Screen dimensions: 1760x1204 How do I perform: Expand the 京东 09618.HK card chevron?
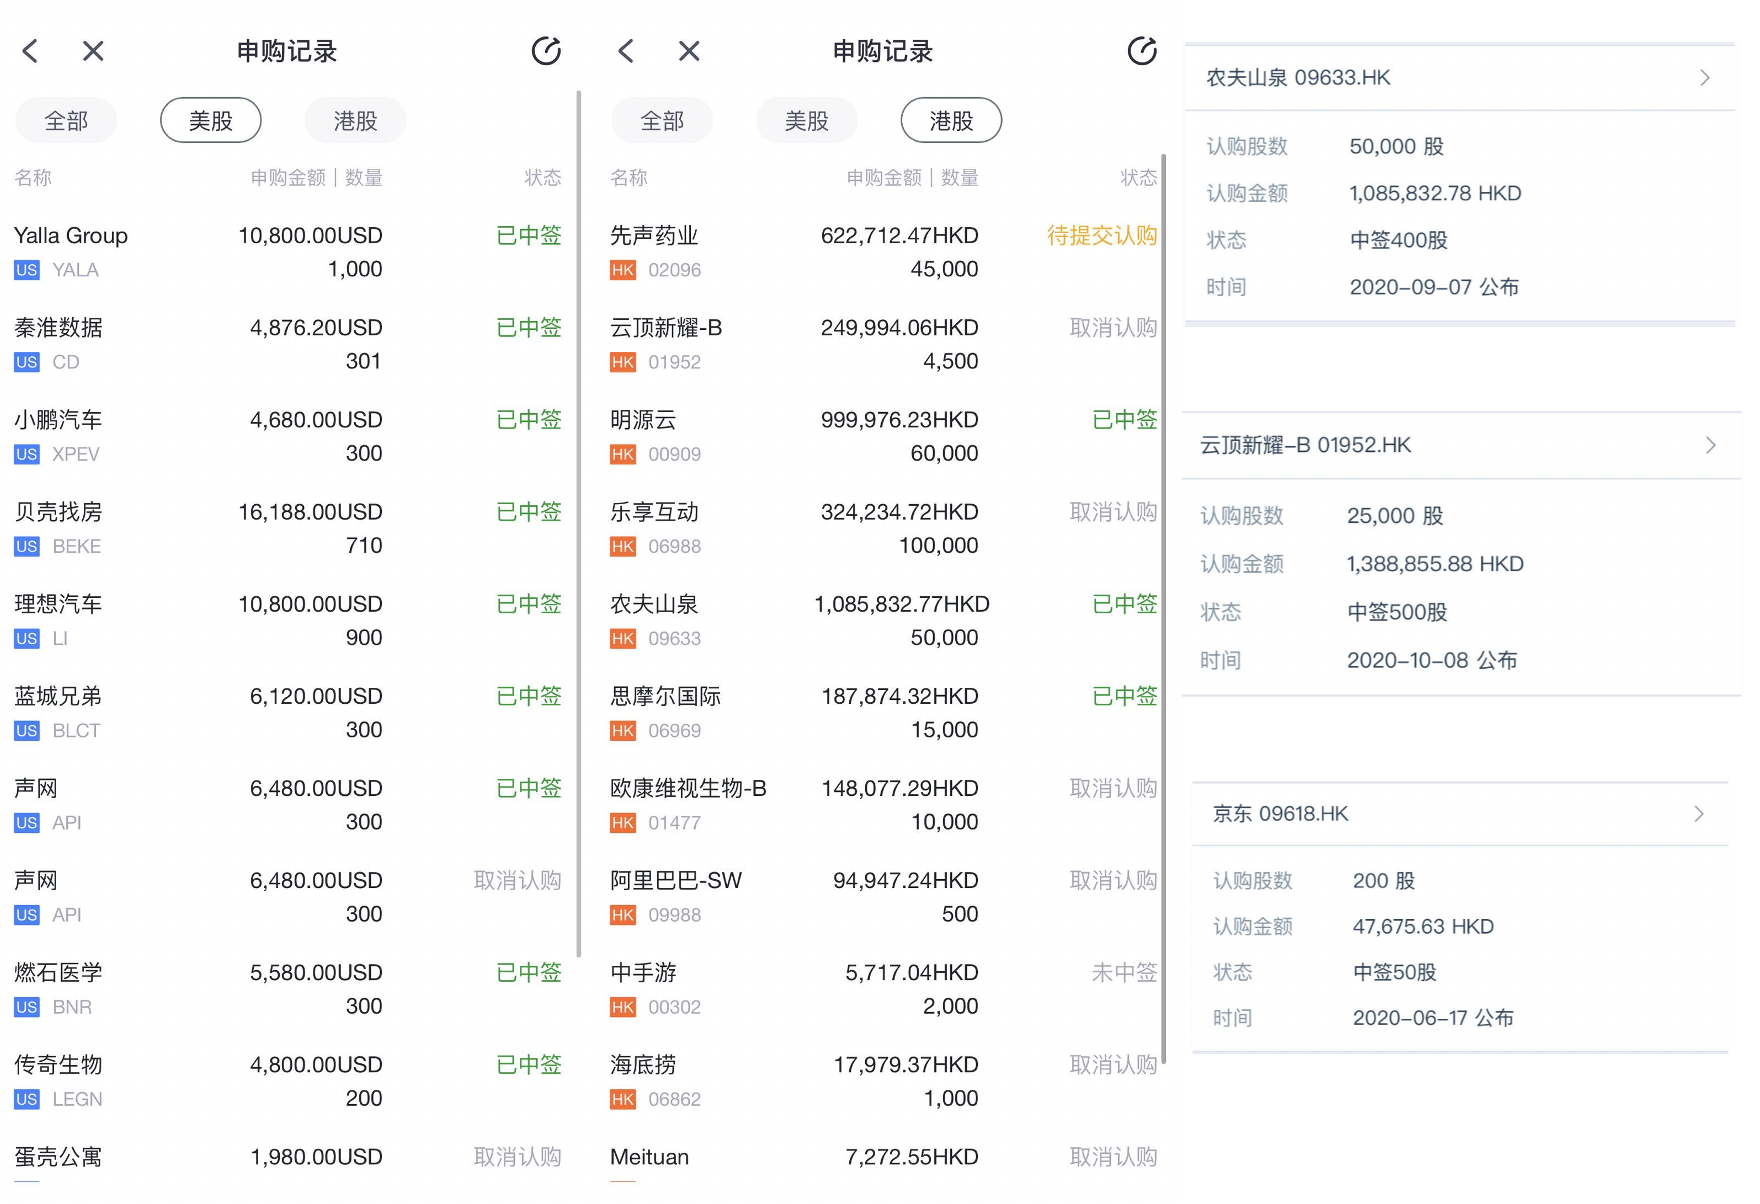pyautogui.click(x=1699, y=814)
